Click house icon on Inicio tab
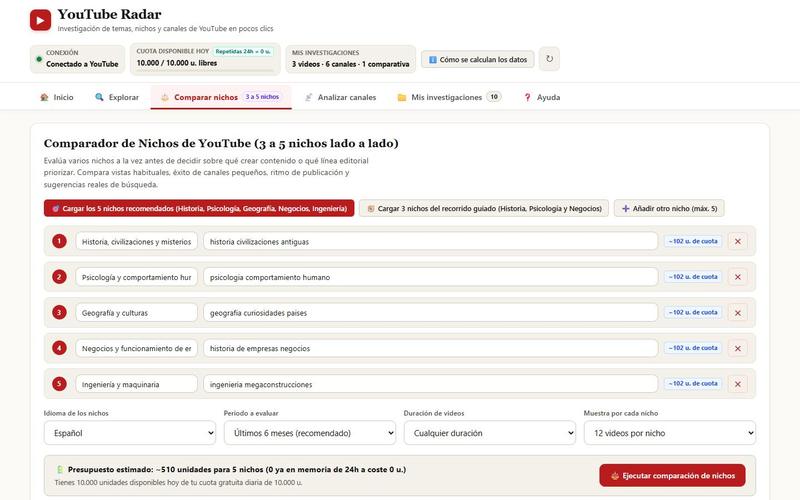The height and width of the screenshot is (500, 800). click(x=44, y=97)
